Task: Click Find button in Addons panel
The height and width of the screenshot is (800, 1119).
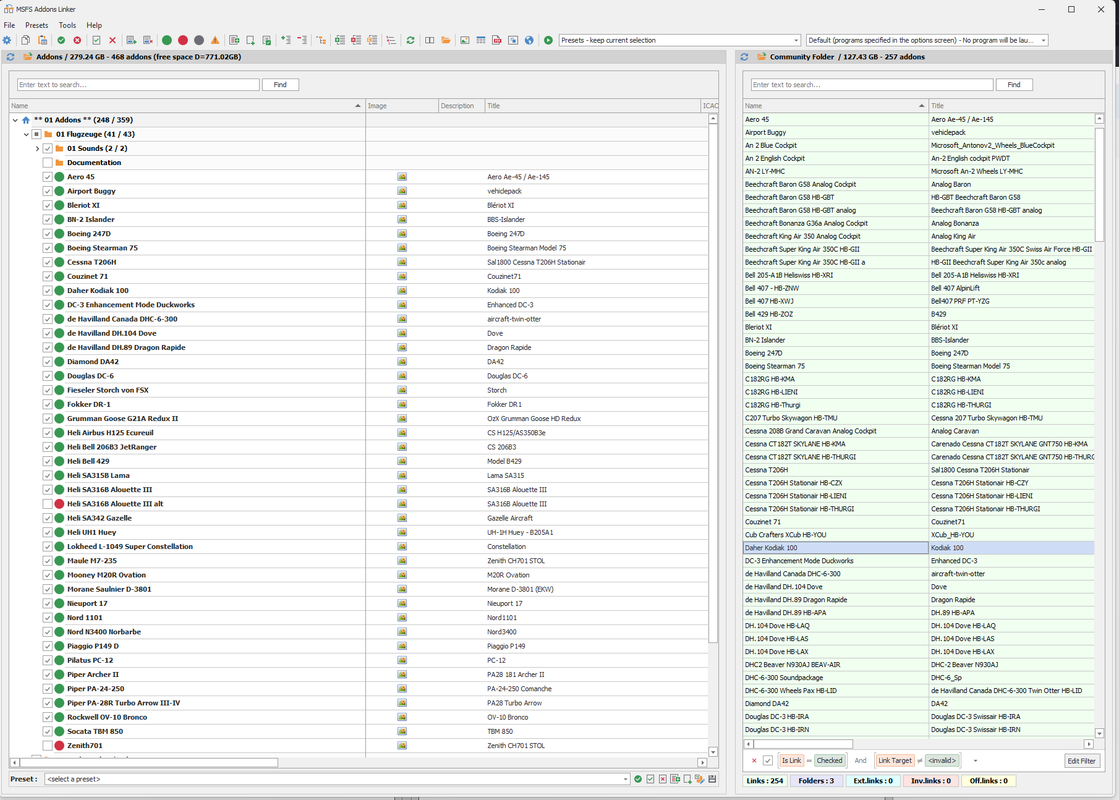Action: pyautogui.click(x=280, y=85)
